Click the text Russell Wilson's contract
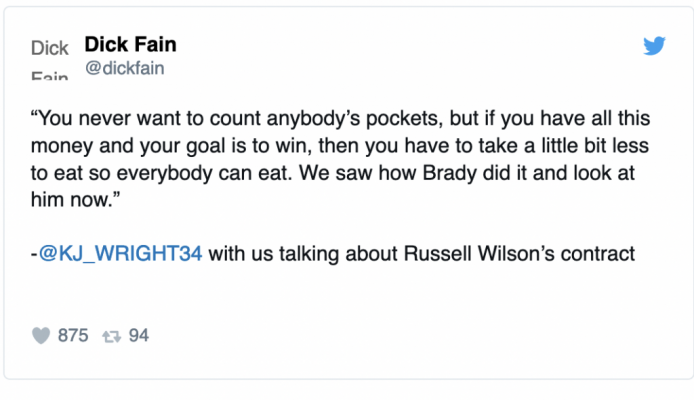Screen dimensions: 694x400 pos(520,254)
